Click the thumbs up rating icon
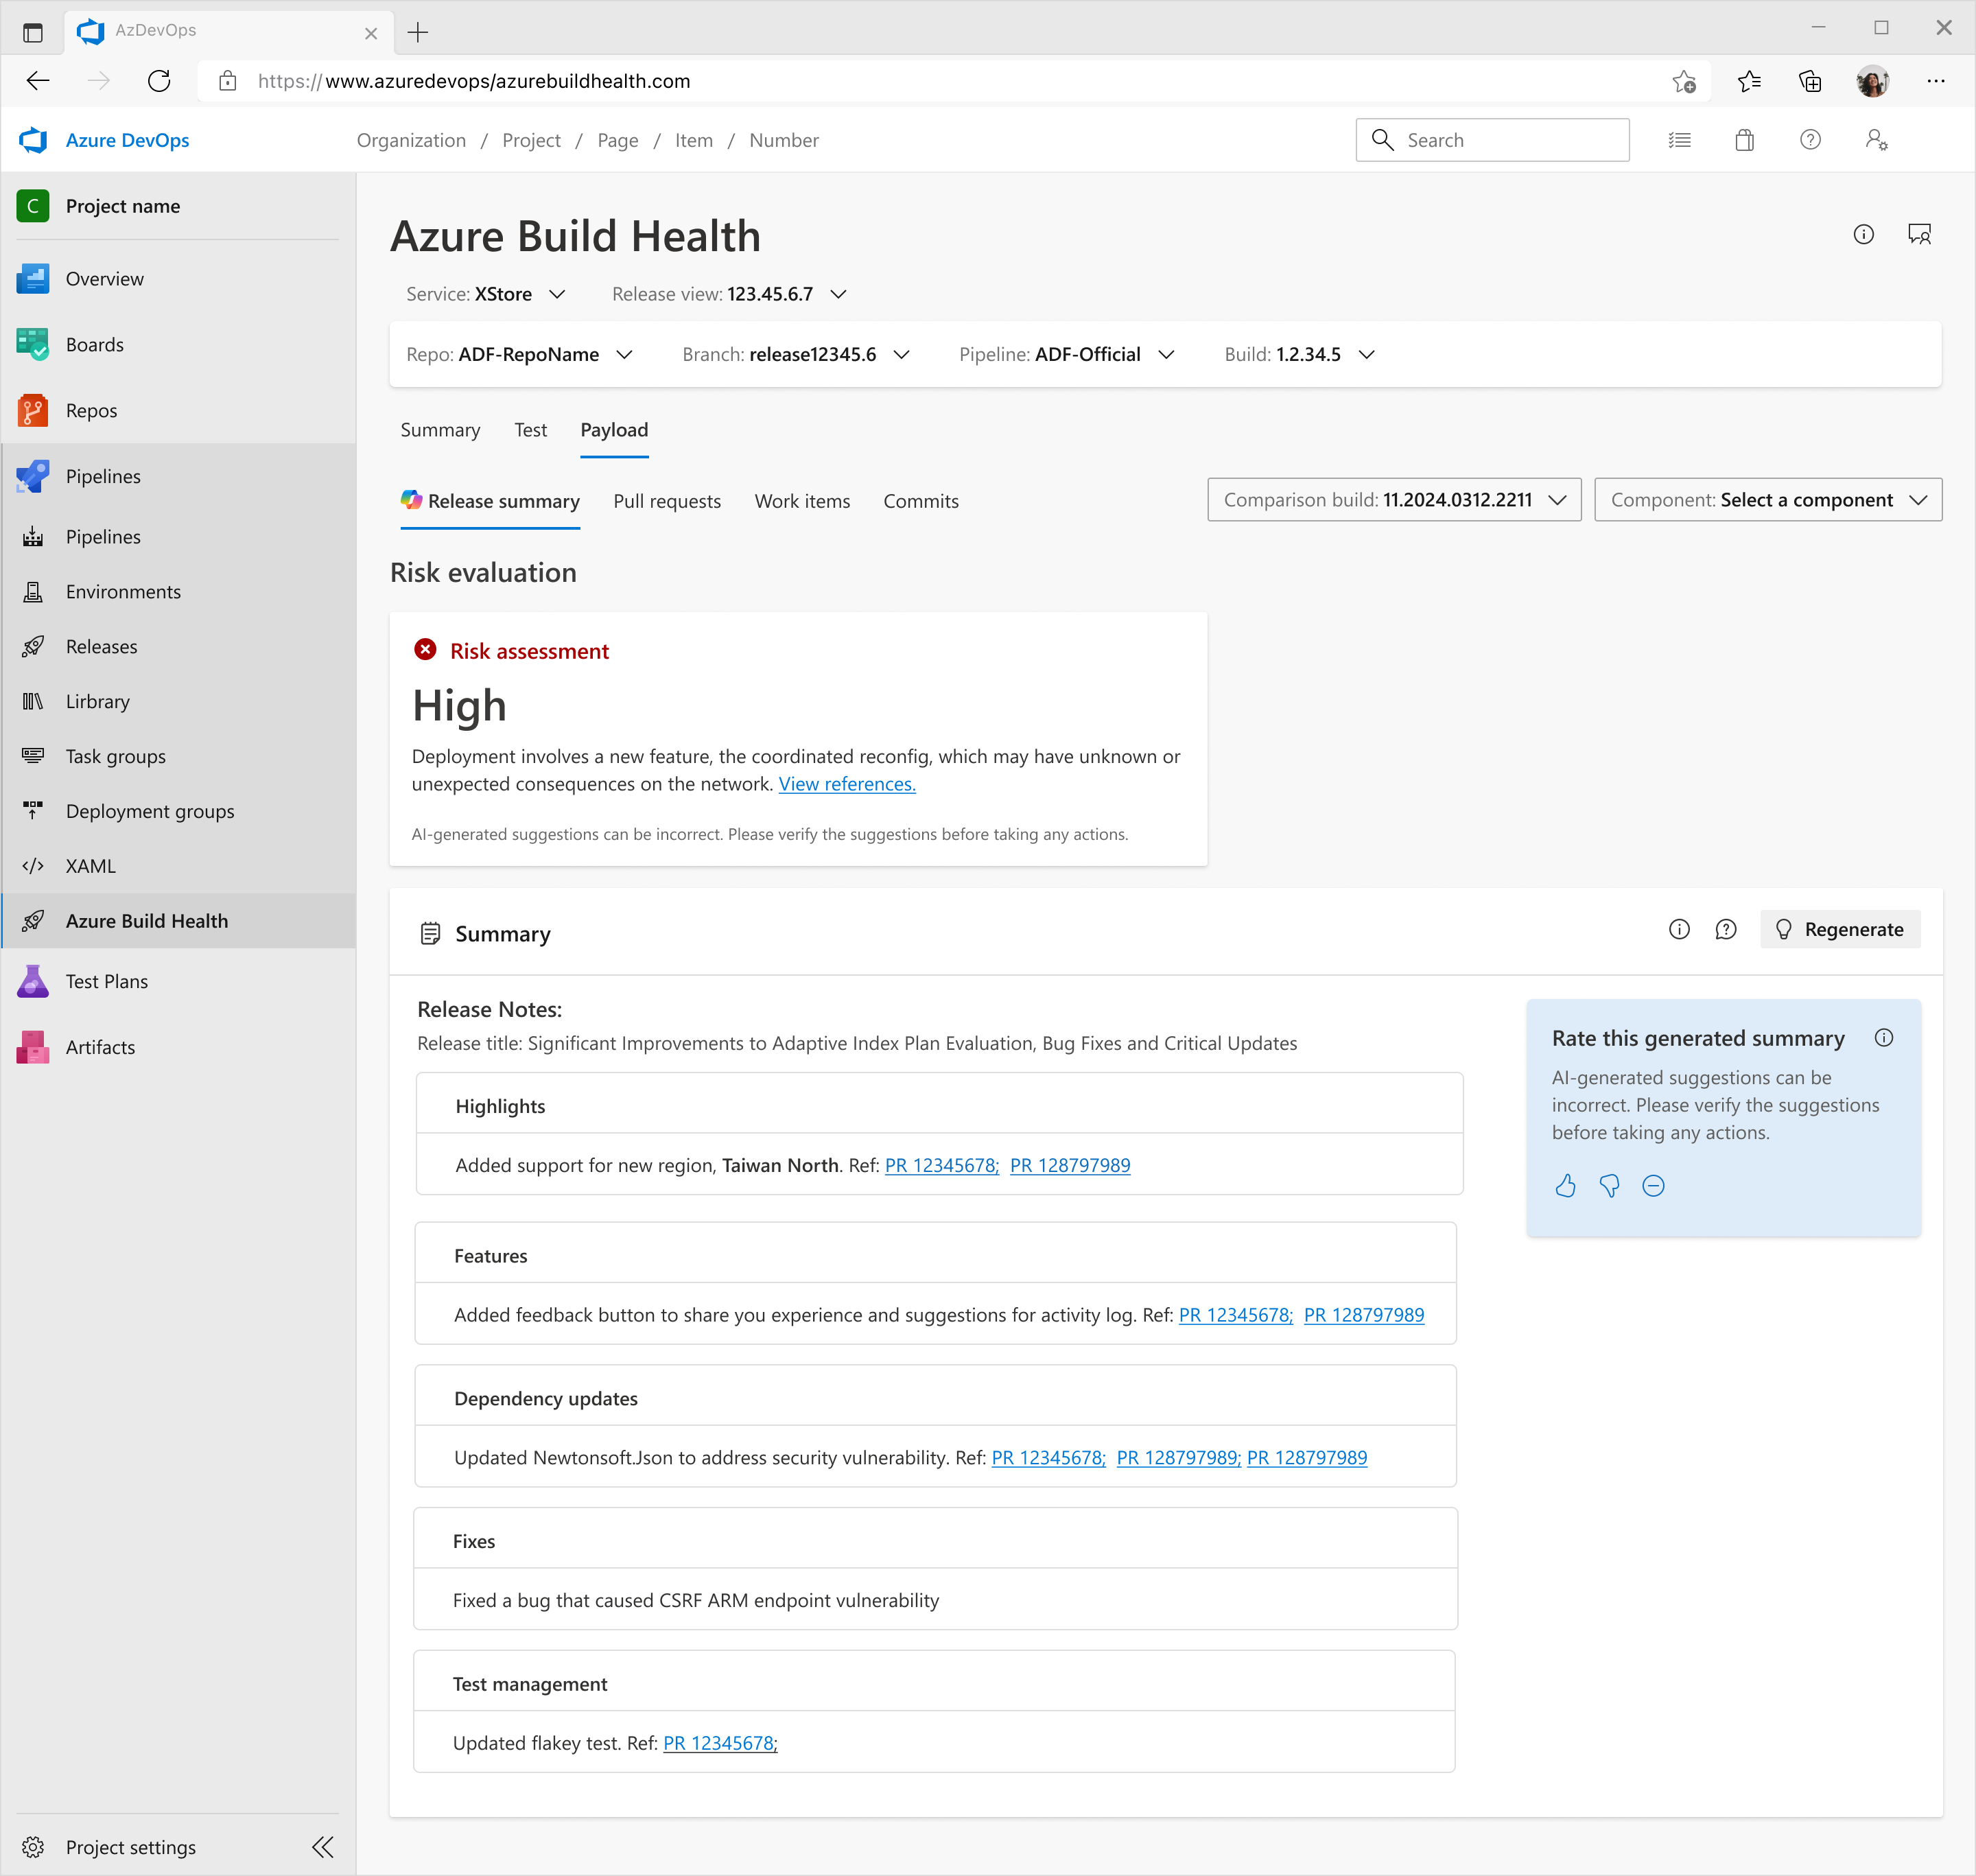 1566,1186
